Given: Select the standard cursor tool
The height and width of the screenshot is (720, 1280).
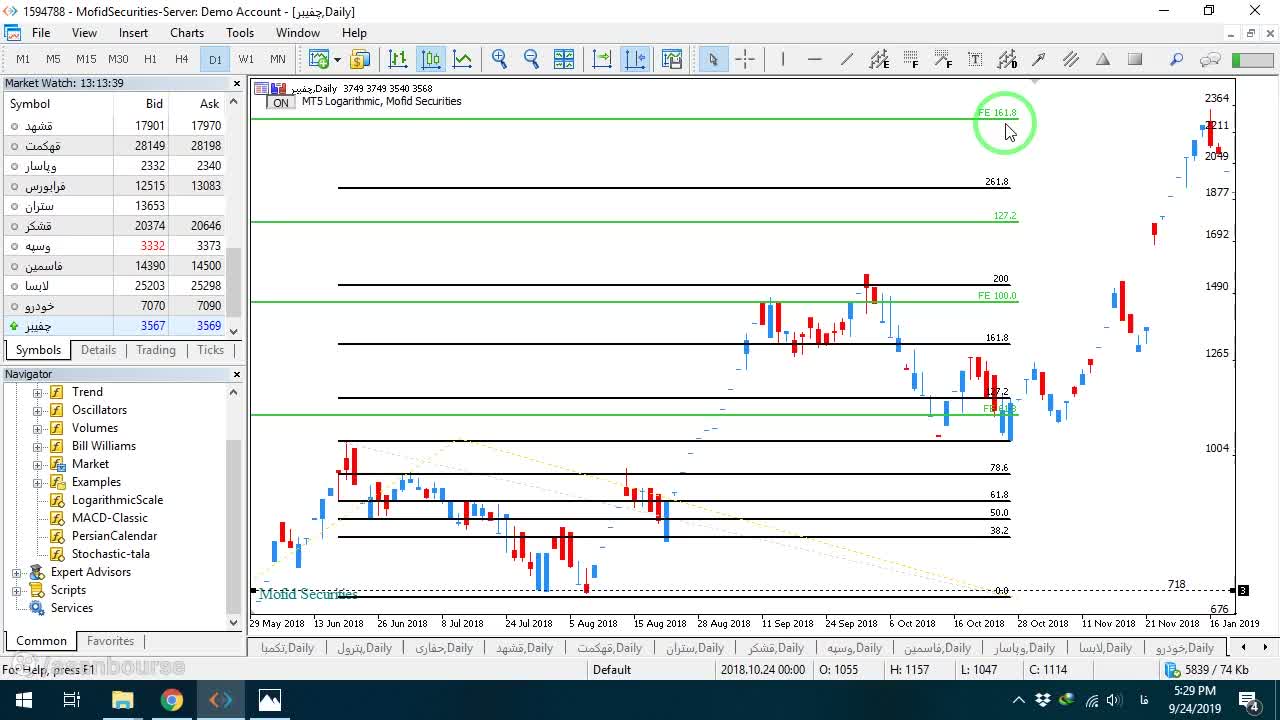Looking at the screenshot, I should click(713, 59).
